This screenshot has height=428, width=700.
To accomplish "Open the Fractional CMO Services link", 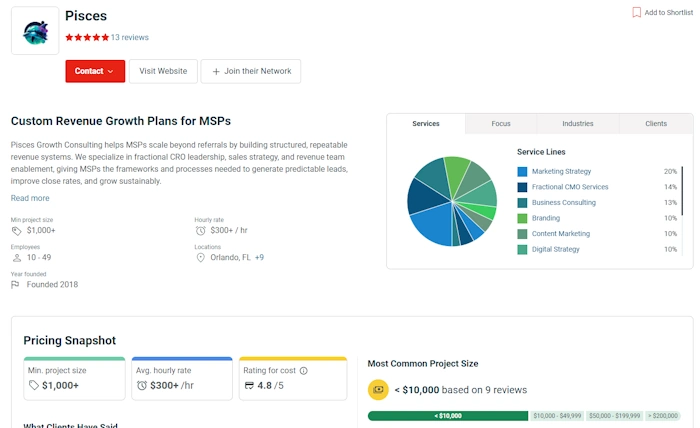I will 570,187.
